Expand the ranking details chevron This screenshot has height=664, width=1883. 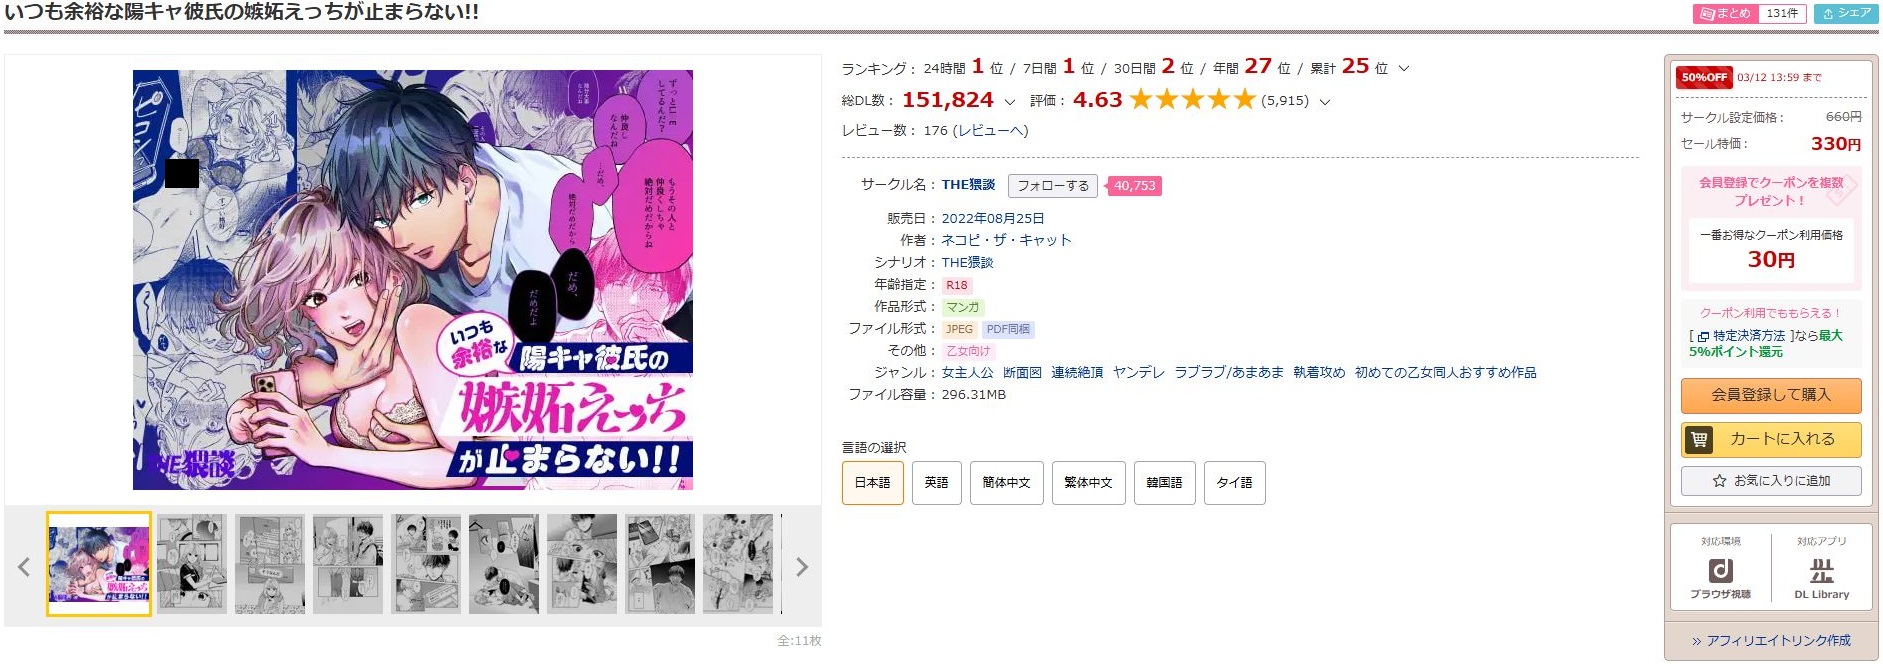[x=1404, y=69]
